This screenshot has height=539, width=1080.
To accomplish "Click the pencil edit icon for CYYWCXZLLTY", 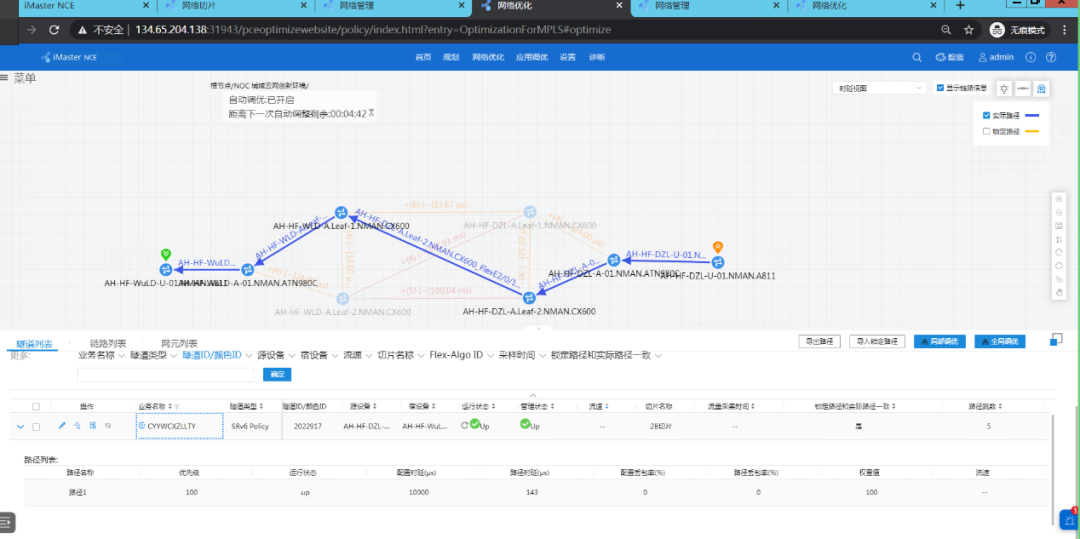I will click(62, 426).
